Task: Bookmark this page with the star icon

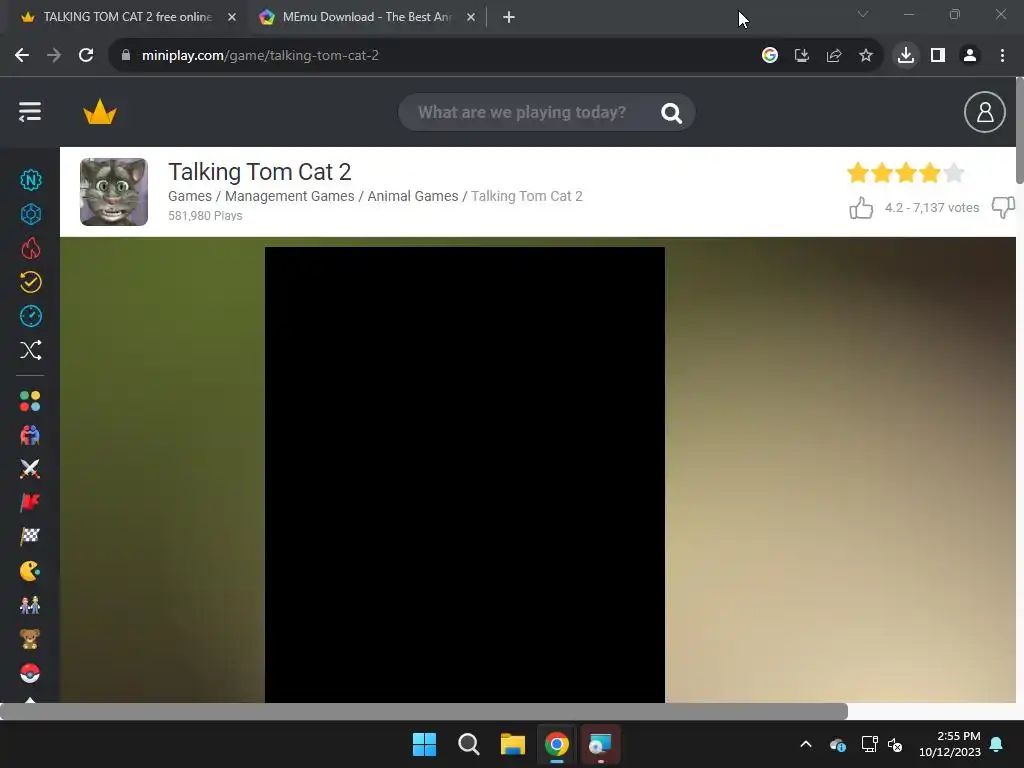Action: point(866,56)
